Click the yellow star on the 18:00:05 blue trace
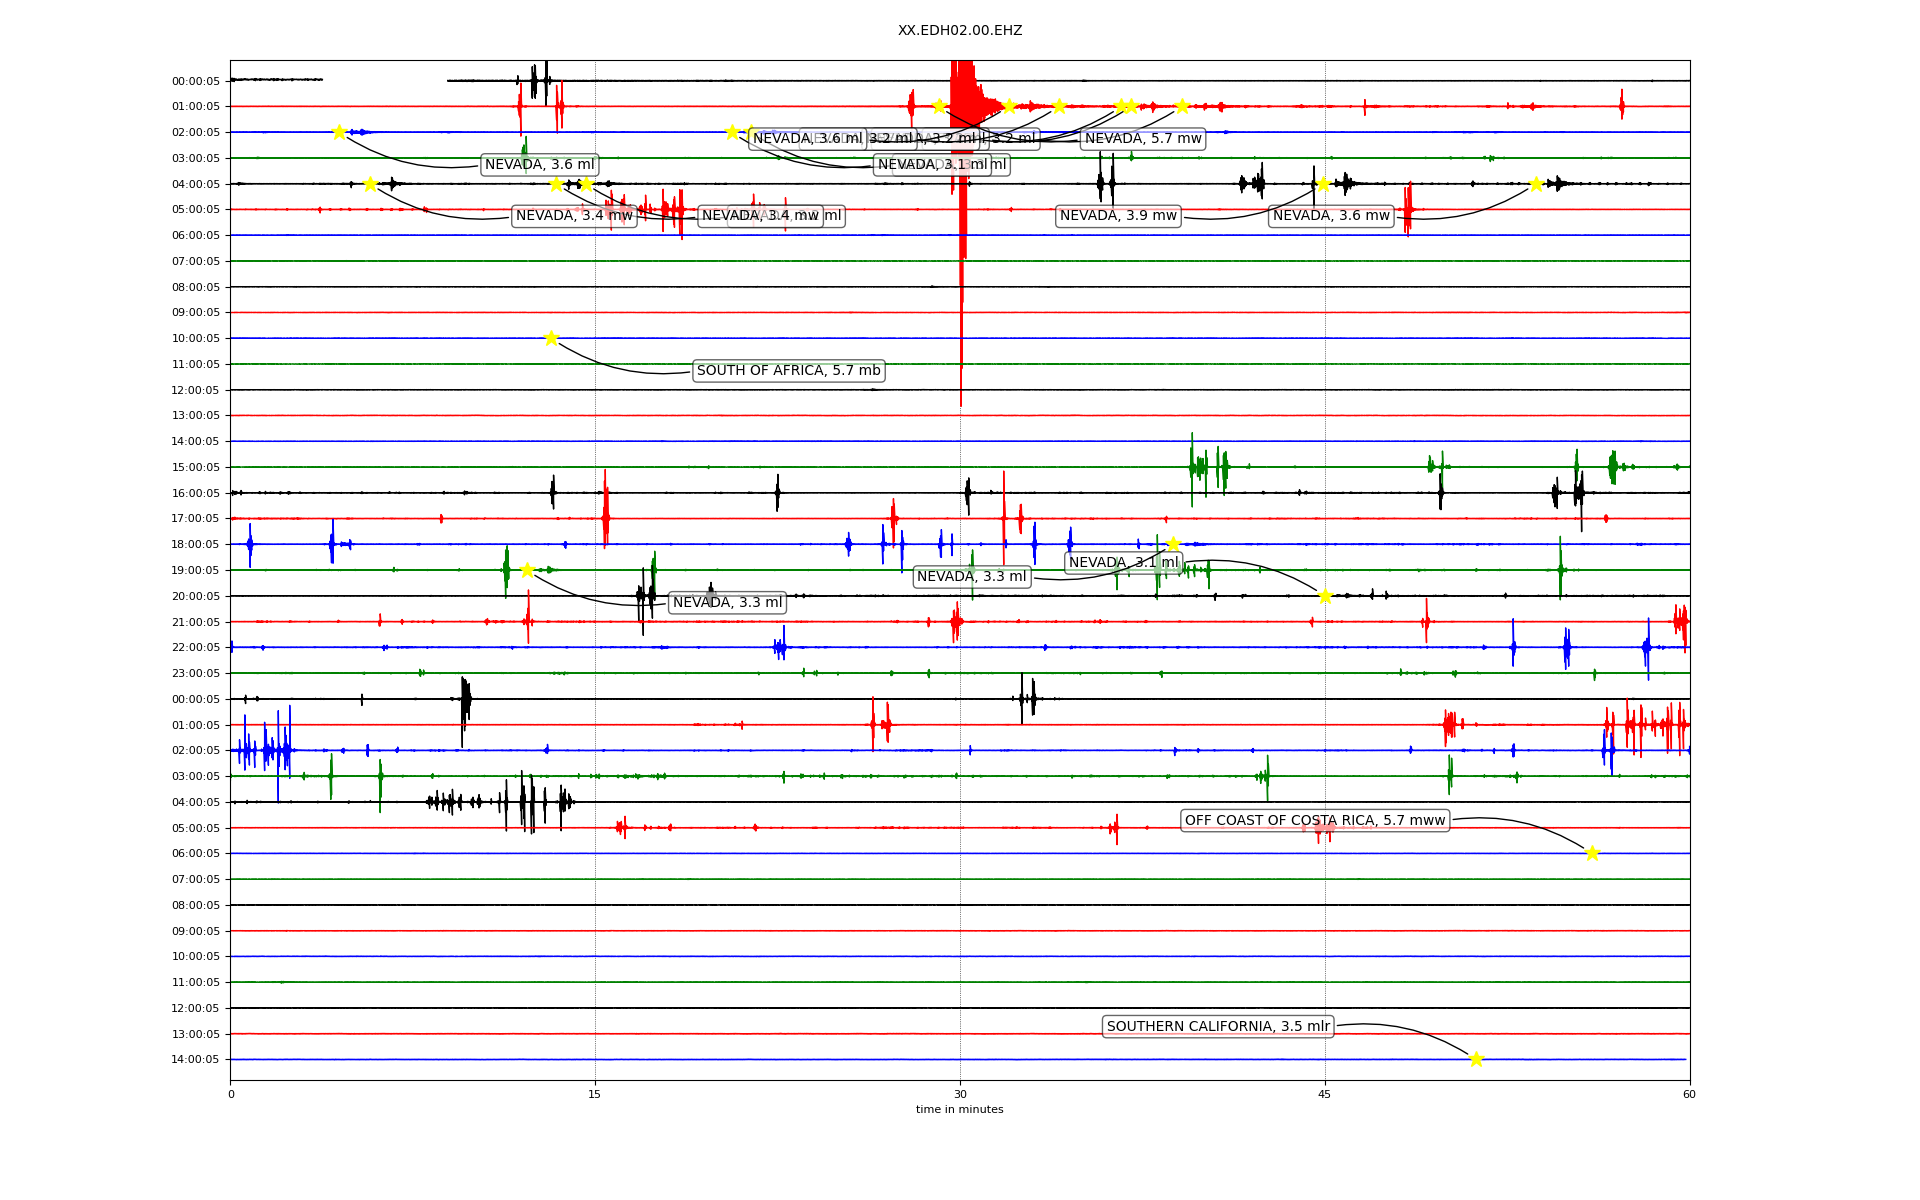The width and height of the screenshot is (1920, 1200). [x=1173, y=544]
